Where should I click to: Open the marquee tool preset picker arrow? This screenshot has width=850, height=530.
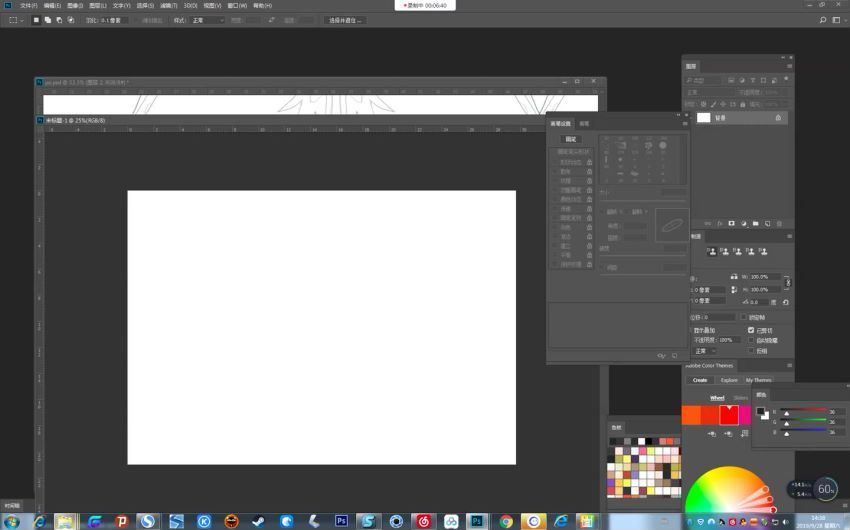(x=22, y=21)
